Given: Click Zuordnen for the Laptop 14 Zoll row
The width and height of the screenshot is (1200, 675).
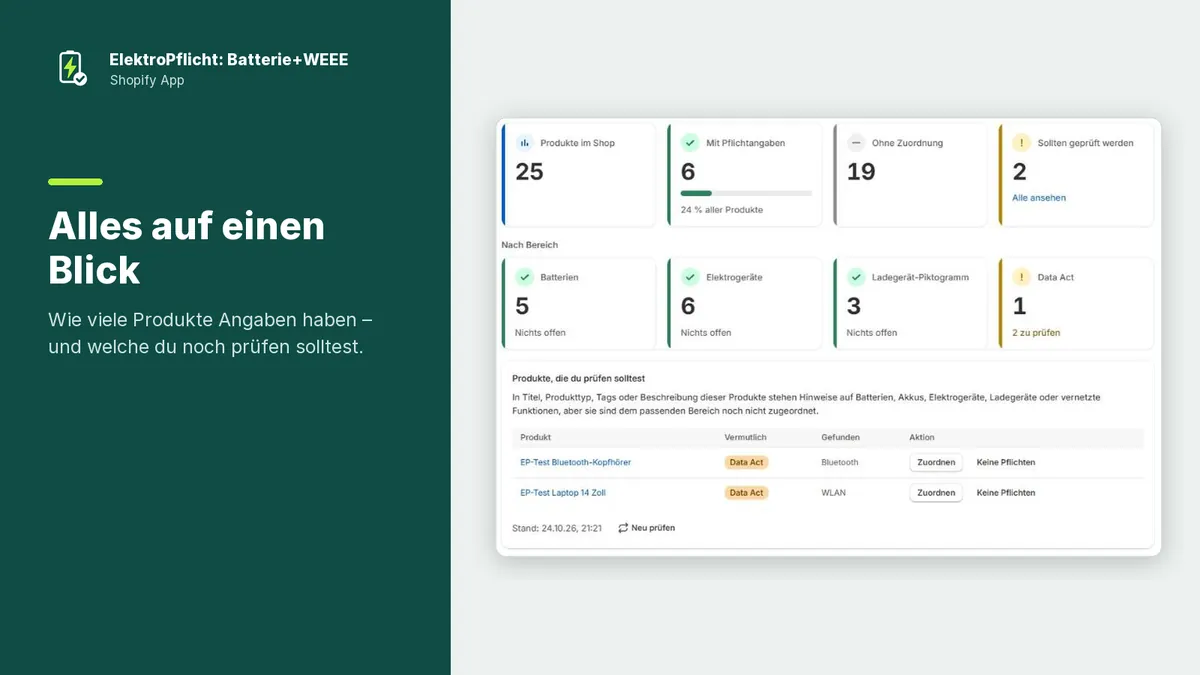Looking at the screenshot, I should click(936, 492).
